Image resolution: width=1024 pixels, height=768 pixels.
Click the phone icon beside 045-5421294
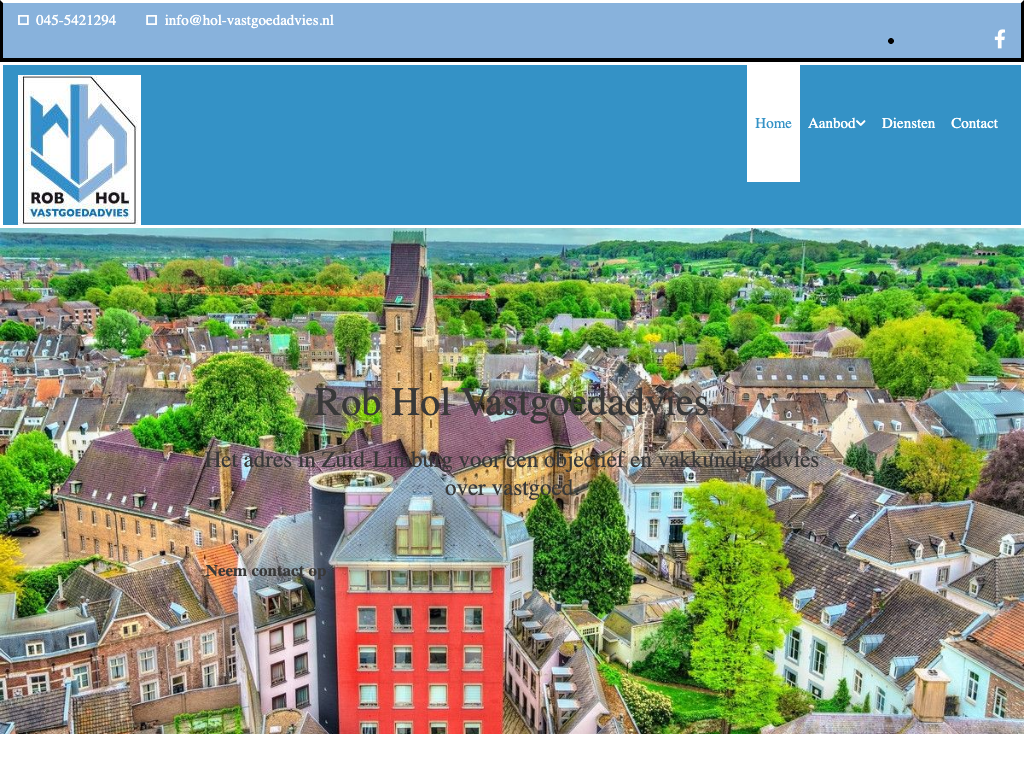(24, 20)
